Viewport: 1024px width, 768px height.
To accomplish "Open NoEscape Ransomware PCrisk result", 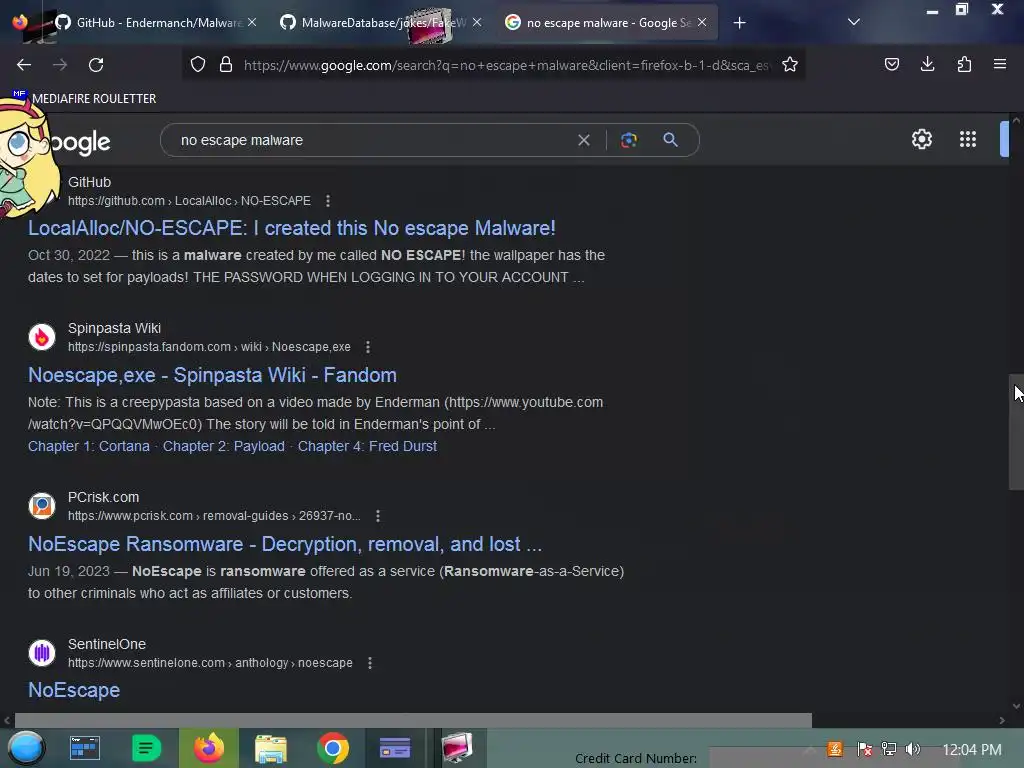I will [285, 544].
